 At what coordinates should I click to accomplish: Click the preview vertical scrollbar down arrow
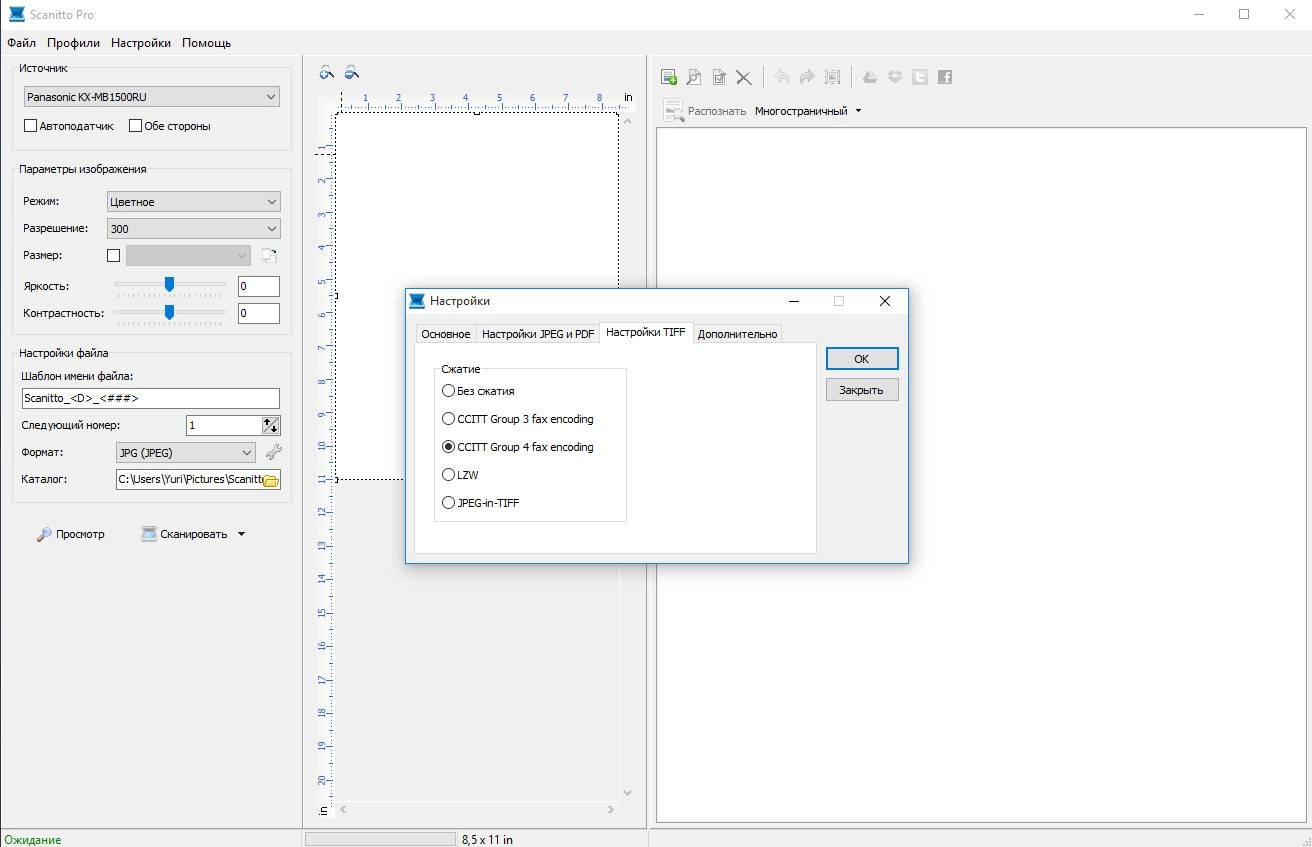pos(627,792)
